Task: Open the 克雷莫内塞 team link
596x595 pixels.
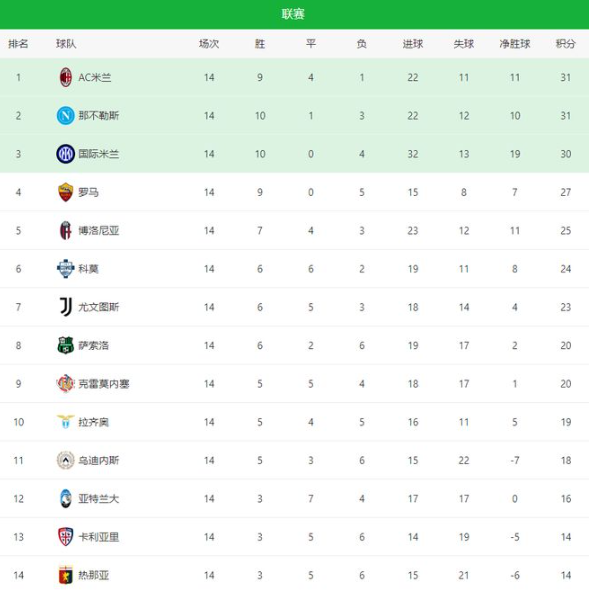Action: click(x=104, y=384)
